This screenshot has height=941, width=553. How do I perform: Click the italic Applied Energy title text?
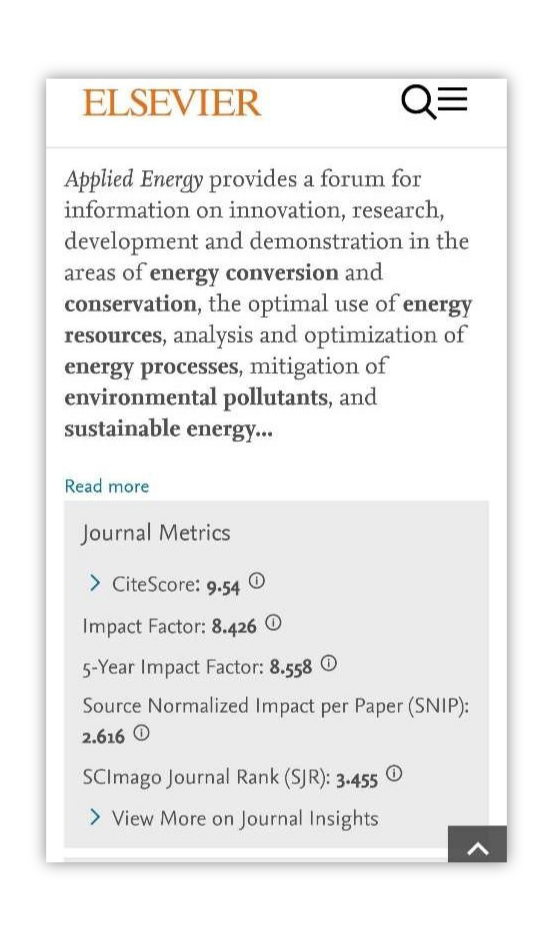(x=134, y=179)
